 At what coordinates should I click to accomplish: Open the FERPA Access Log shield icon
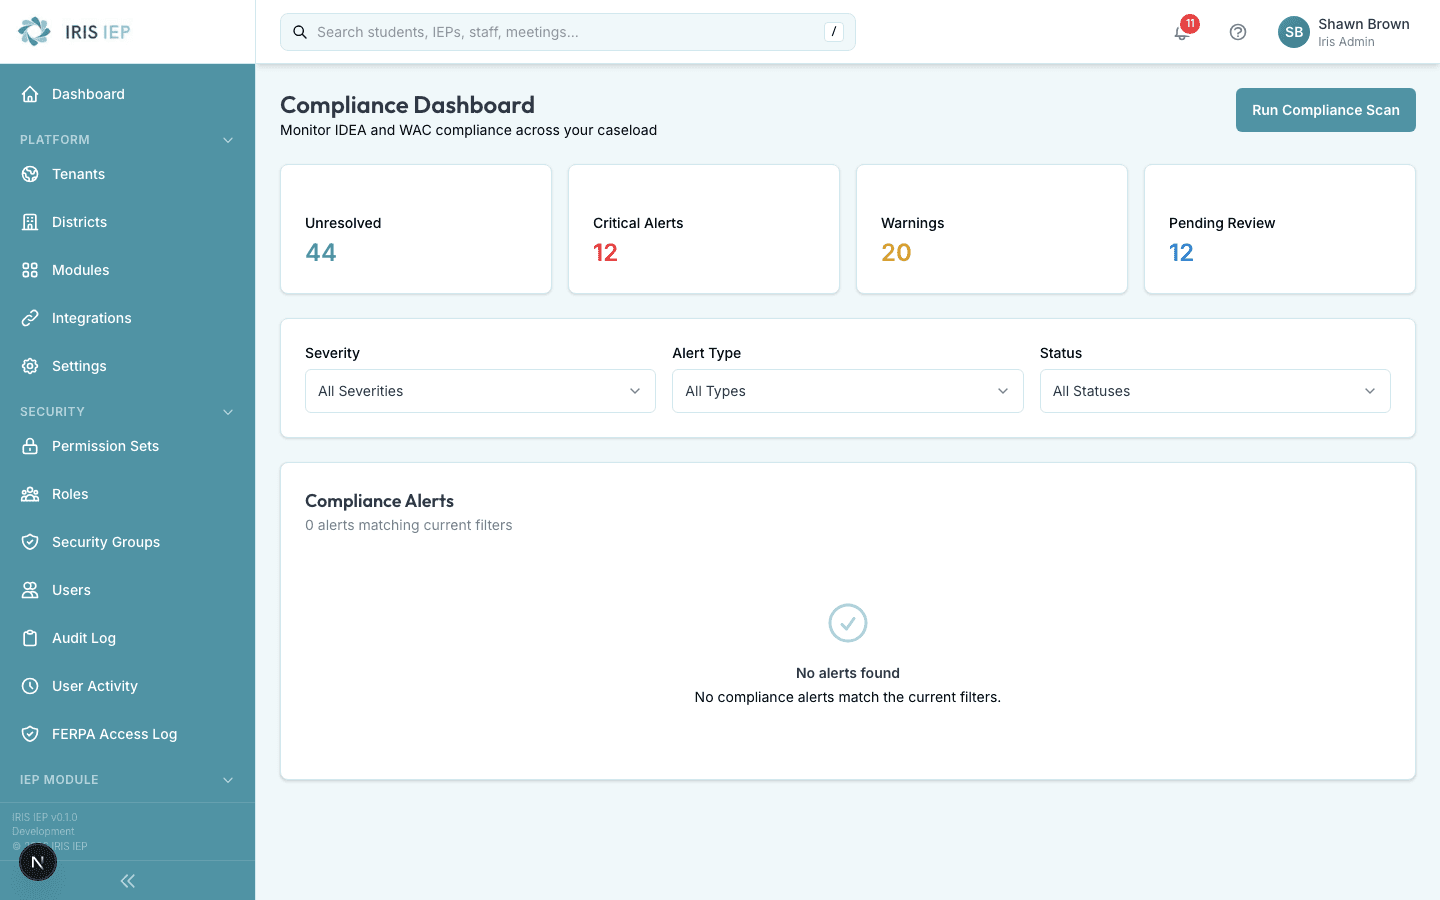(x=31, y=733)
